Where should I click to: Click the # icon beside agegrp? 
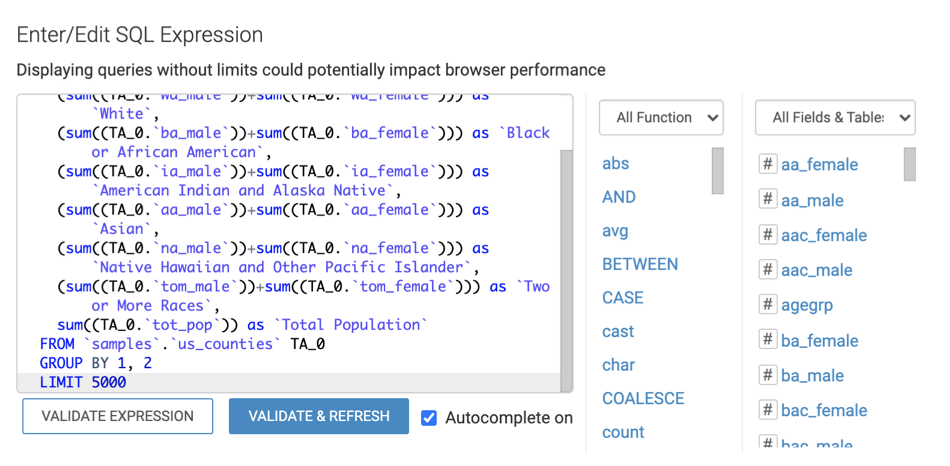coord(768,305)
